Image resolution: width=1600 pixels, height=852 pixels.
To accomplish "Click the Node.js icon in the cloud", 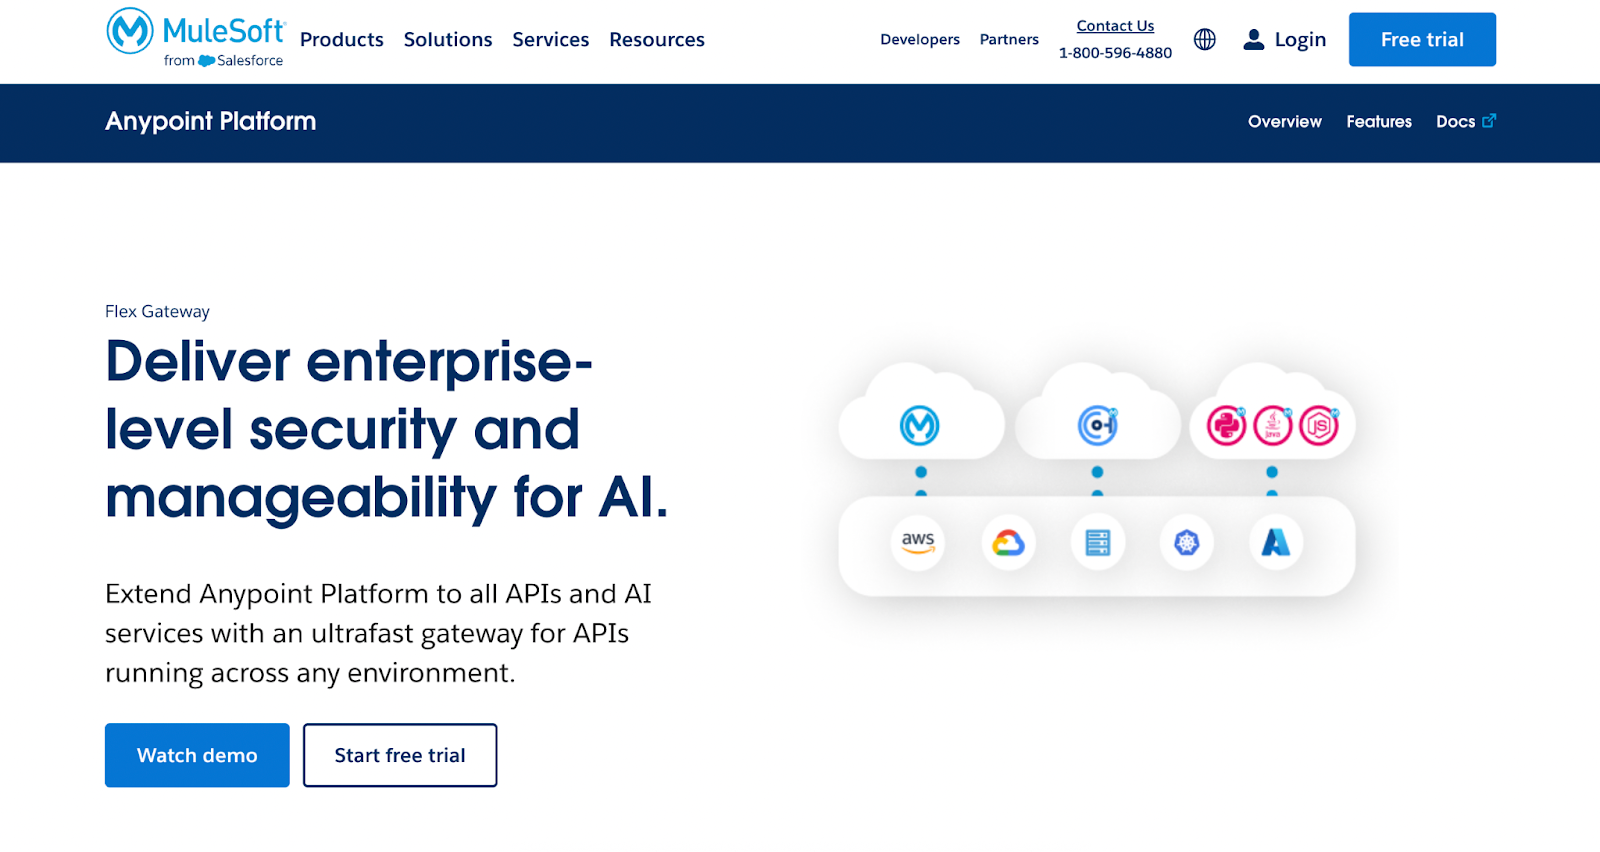I will [1319, 426].
